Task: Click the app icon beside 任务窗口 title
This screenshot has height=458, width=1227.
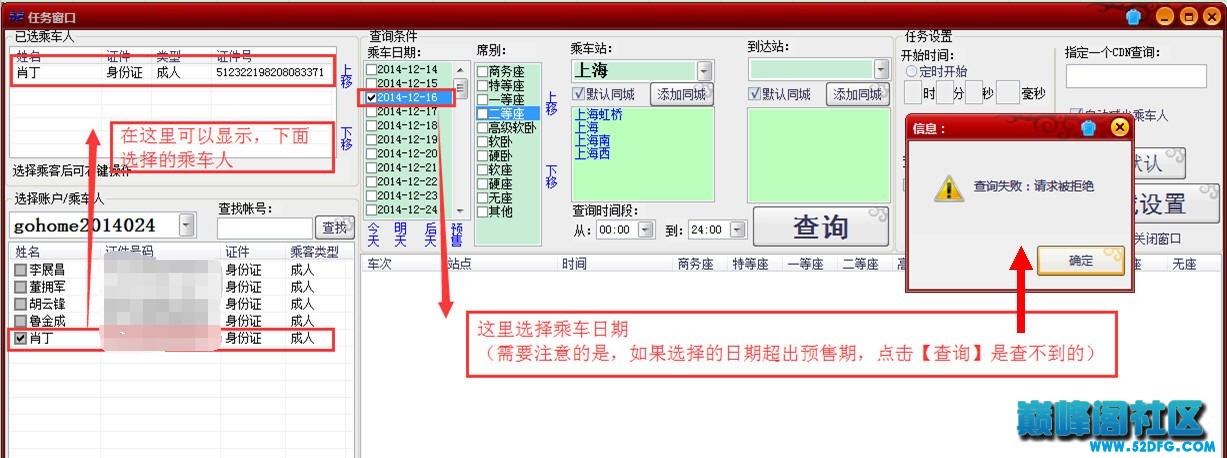Action: pyautogui.click(x=16, y=17)
